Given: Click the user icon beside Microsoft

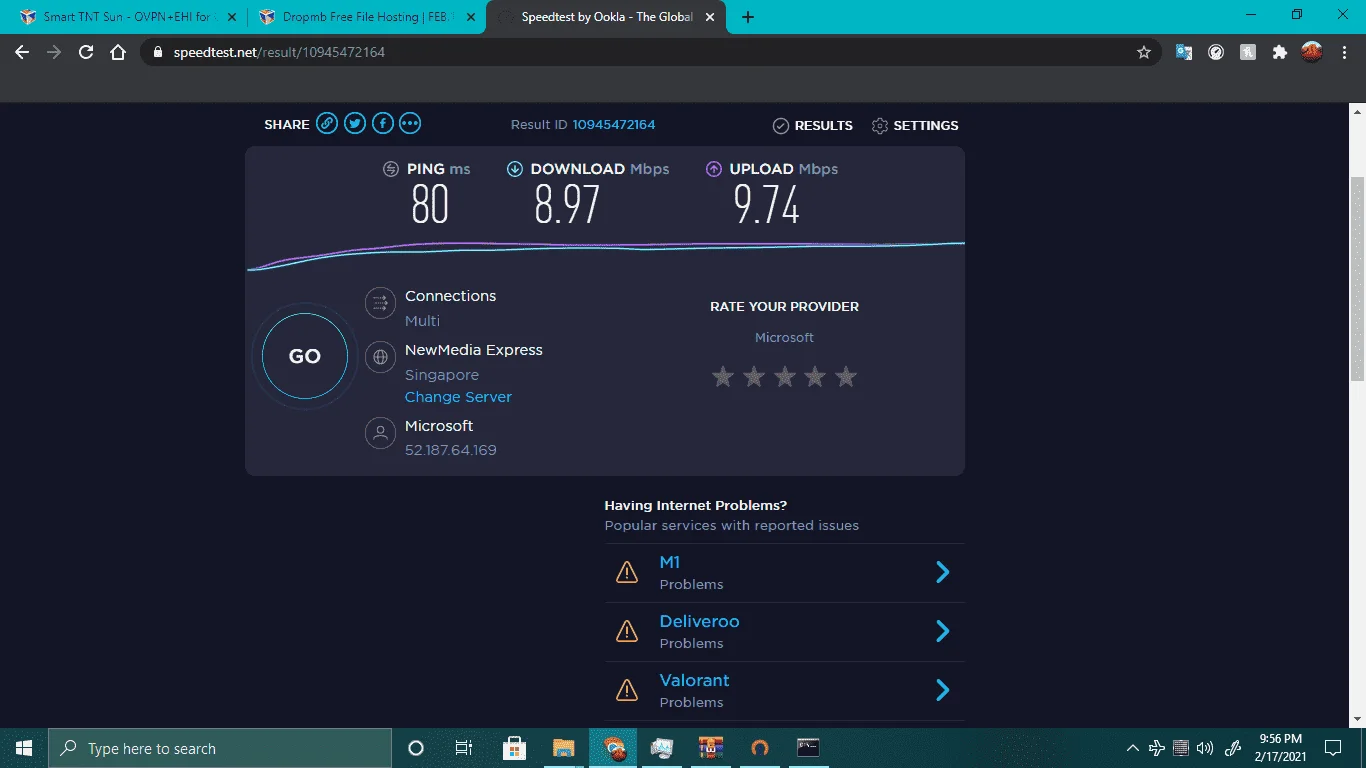Looking at the screenshot, I should [x=380, y=433].
